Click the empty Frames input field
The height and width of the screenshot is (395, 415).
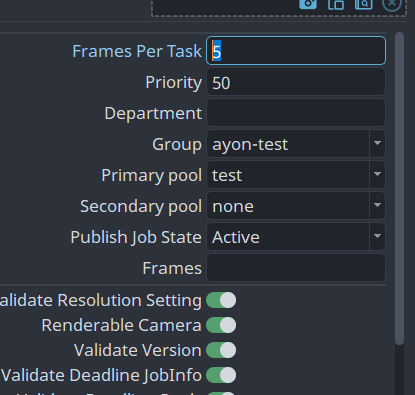tap(296, 268)
